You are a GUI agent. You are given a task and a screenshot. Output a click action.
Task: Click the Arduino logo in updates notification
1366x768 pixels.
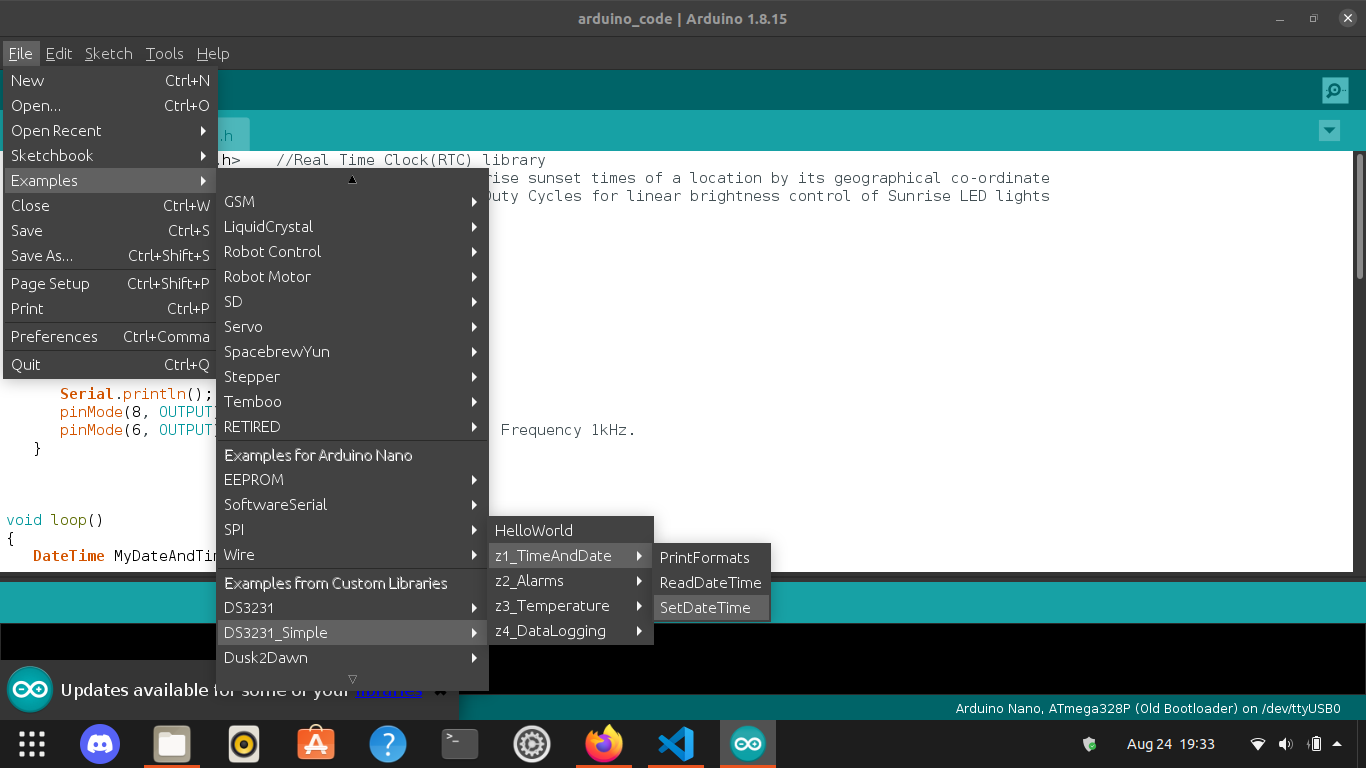(30, 690)
